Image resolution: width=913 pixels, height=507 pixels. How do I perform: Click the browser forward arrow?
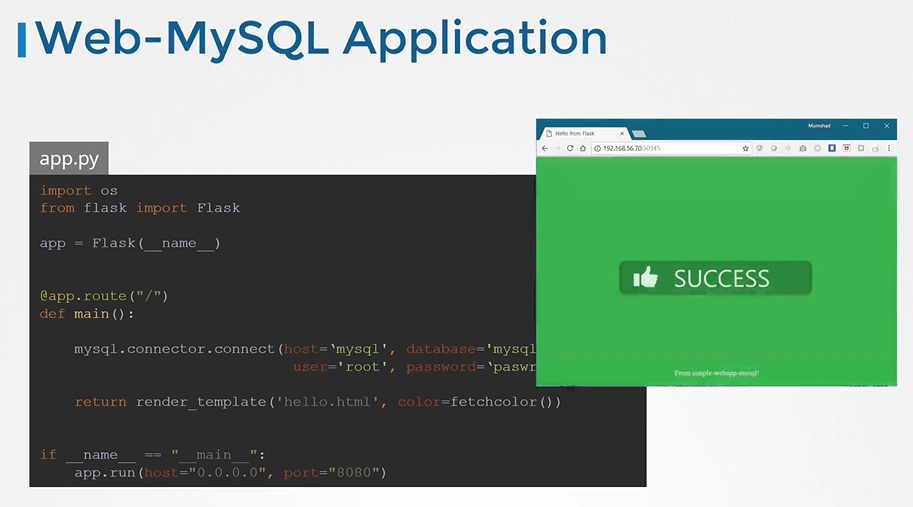(x=557, y=148)
